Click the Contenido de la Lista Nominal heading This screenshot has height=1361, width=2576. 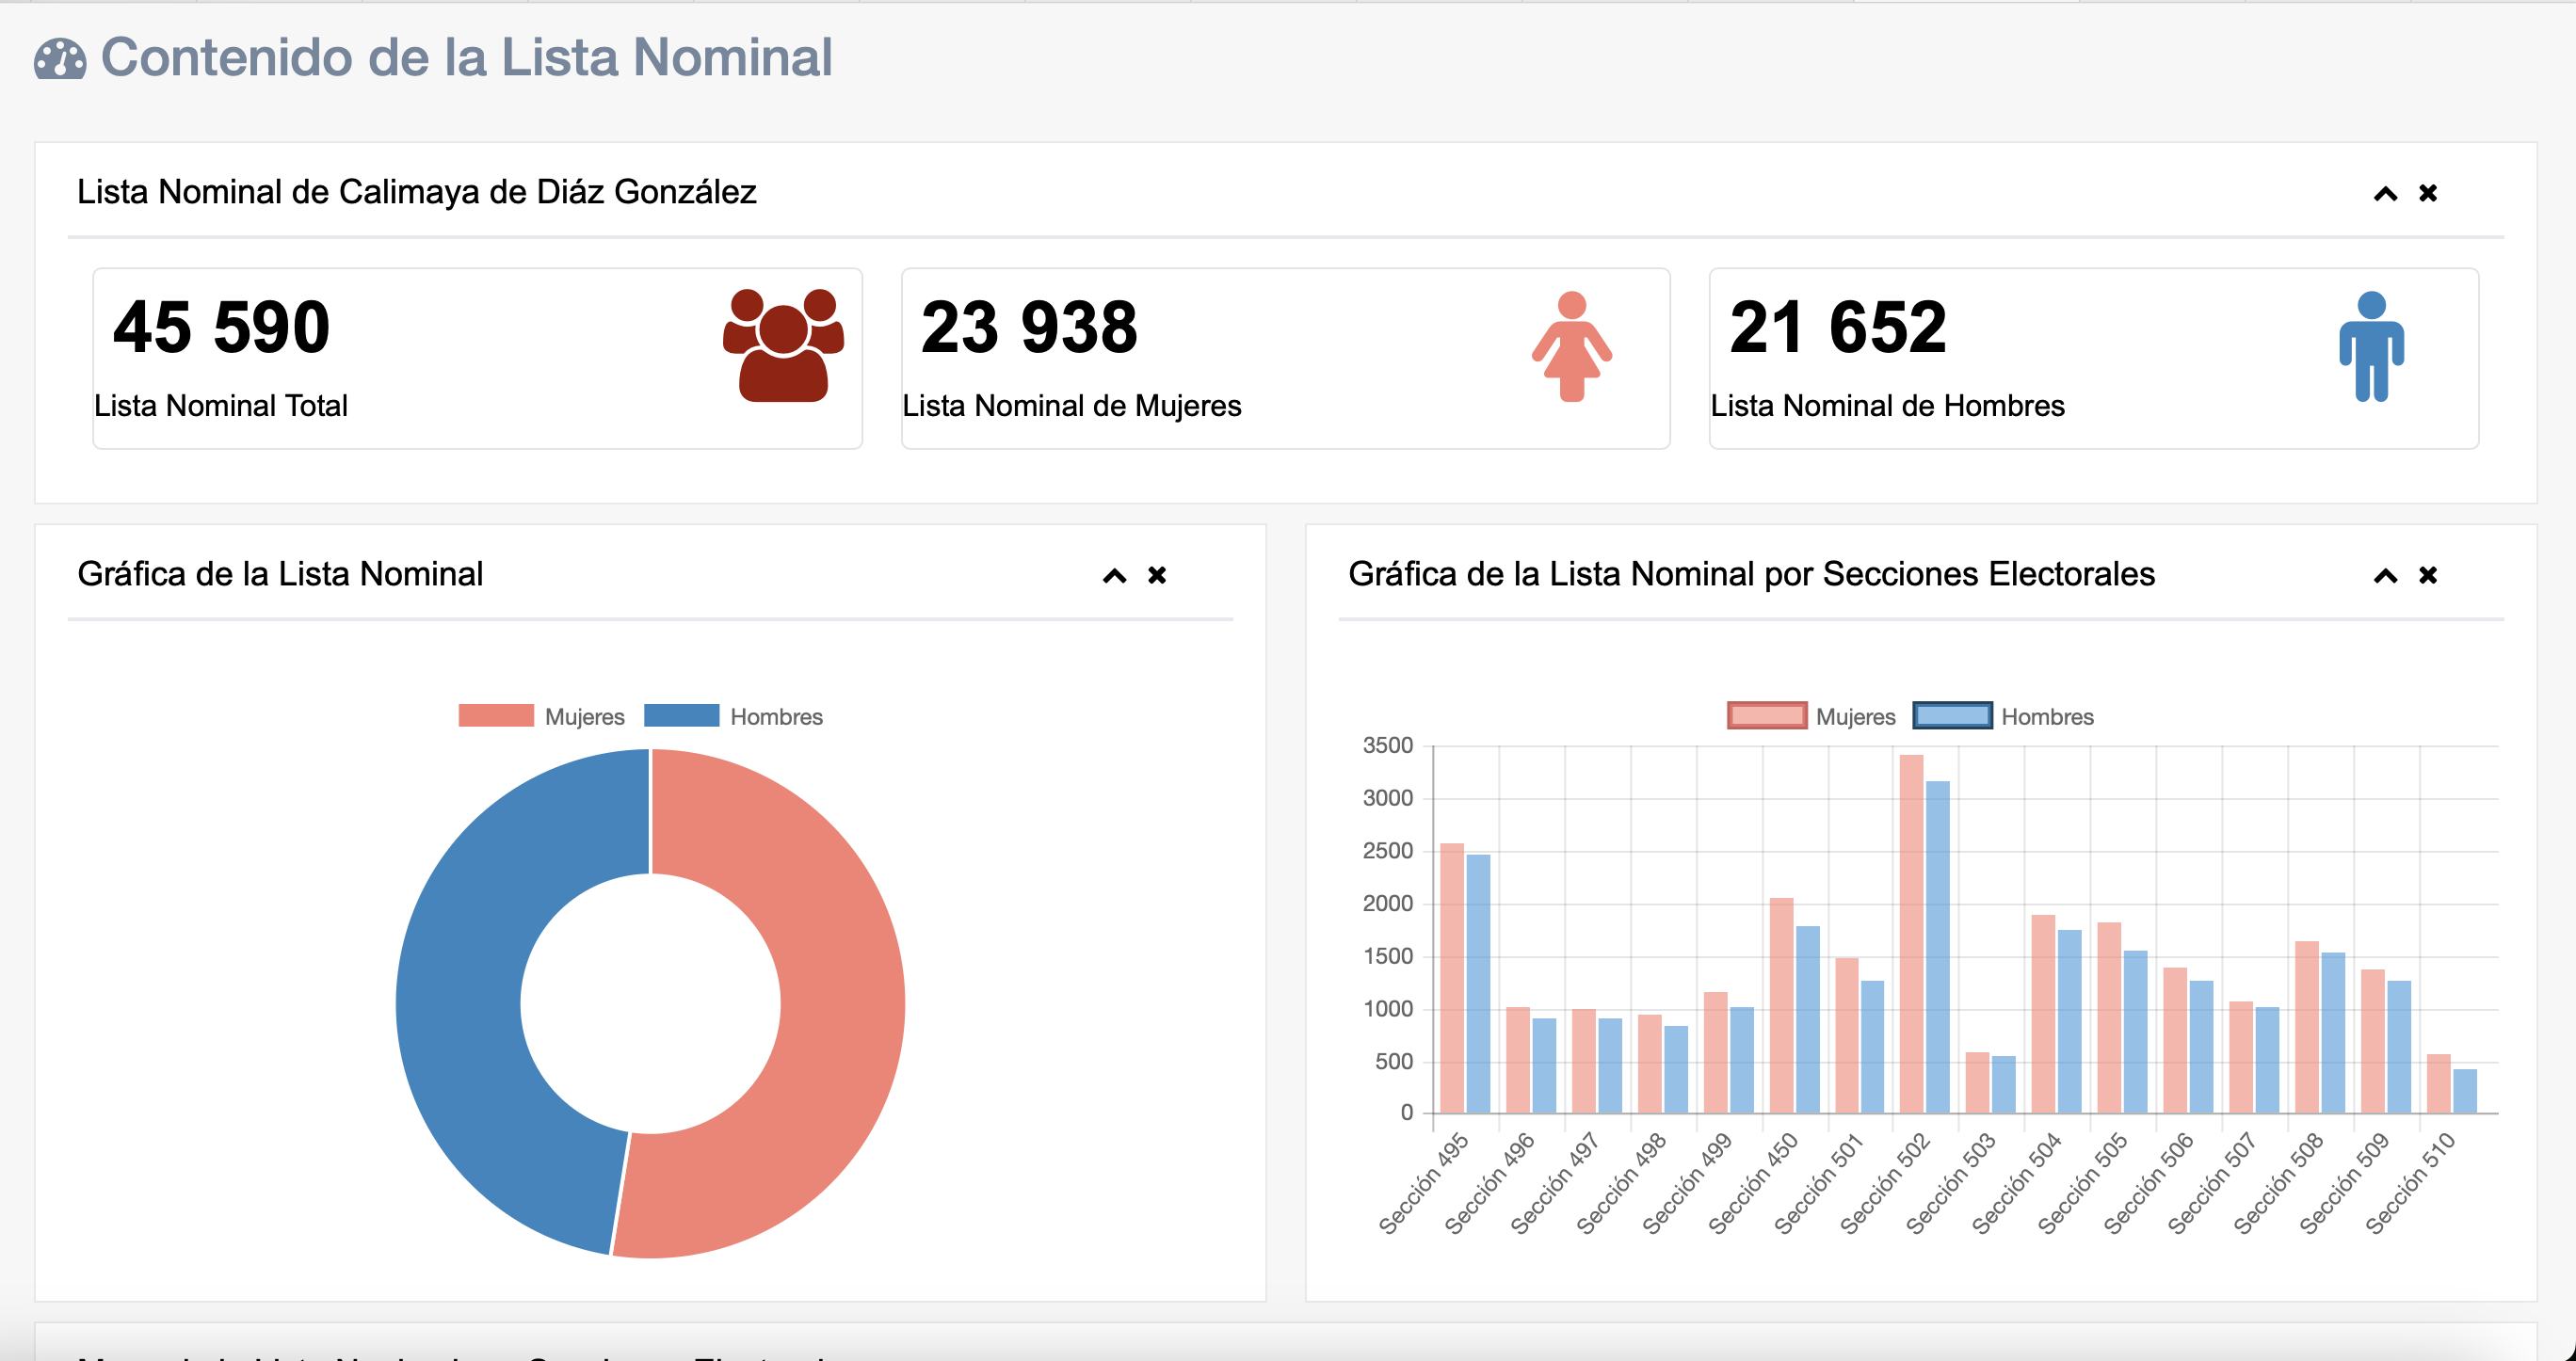point(466,57)
